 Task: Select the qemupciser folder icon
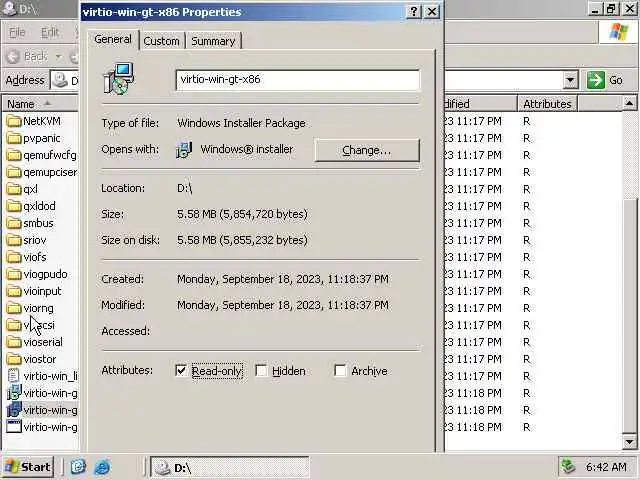(14, 172)
